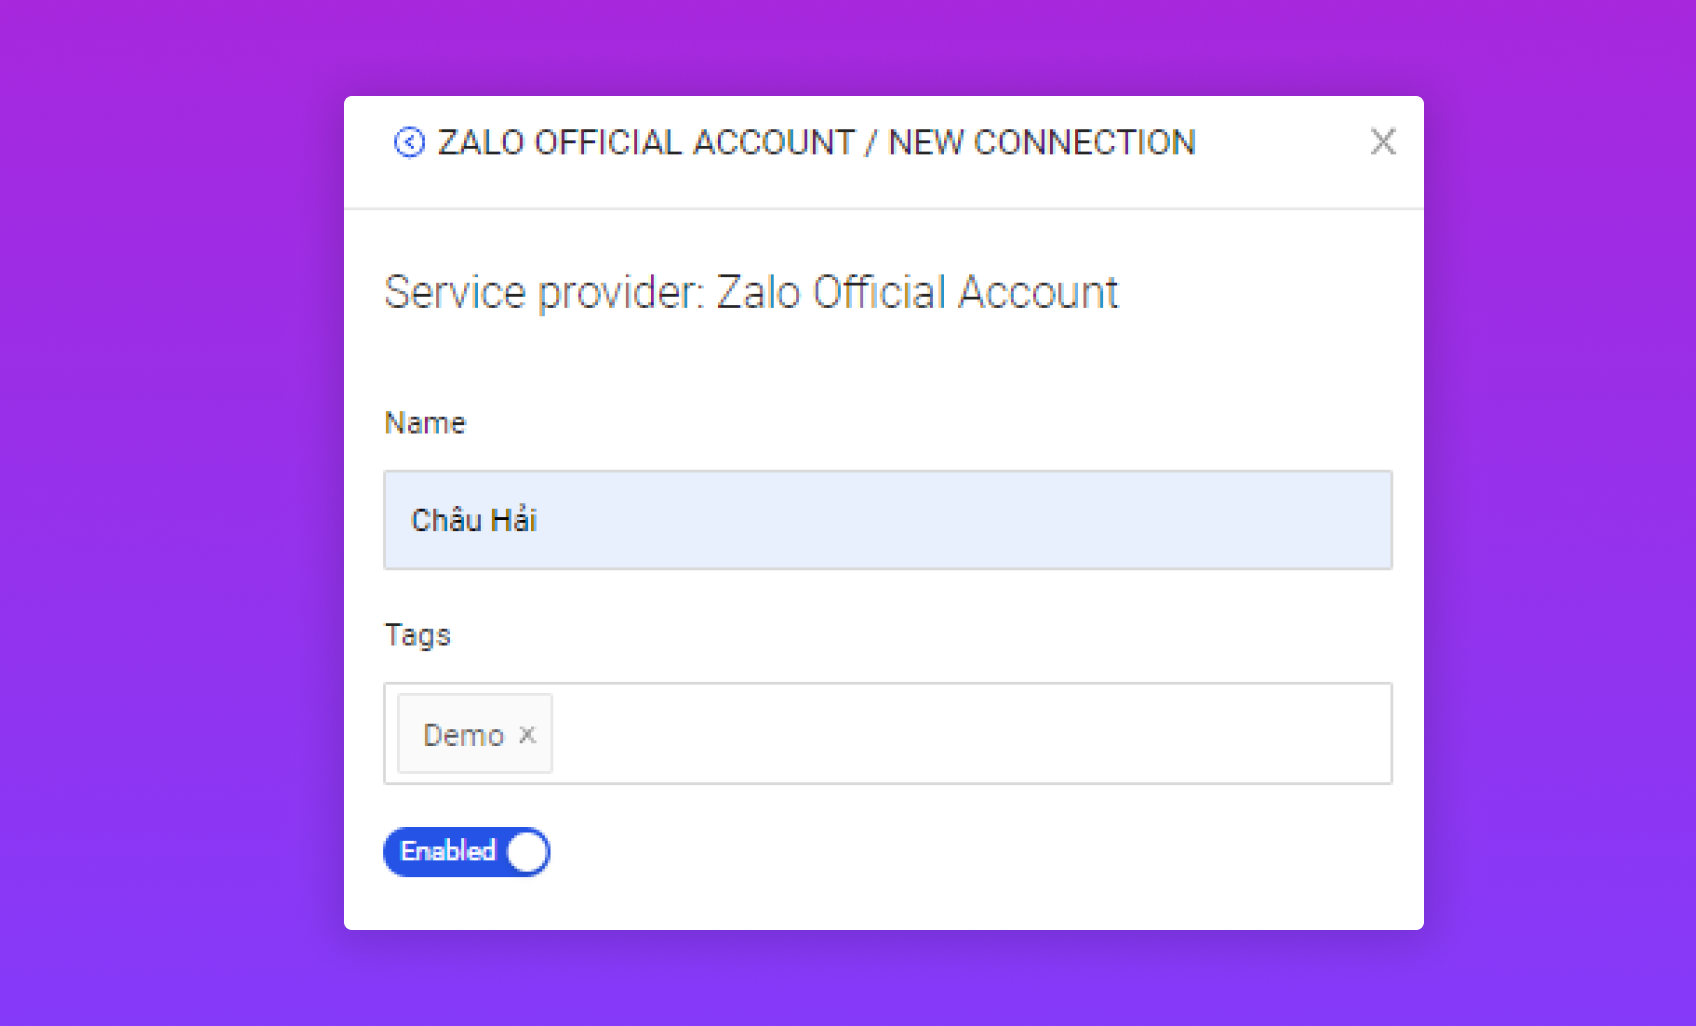The height and width of the screenshot is (1026, 1696).
Task: Click the back arrow circle icon
Action: pyautogui.click(x=409, y=143)
